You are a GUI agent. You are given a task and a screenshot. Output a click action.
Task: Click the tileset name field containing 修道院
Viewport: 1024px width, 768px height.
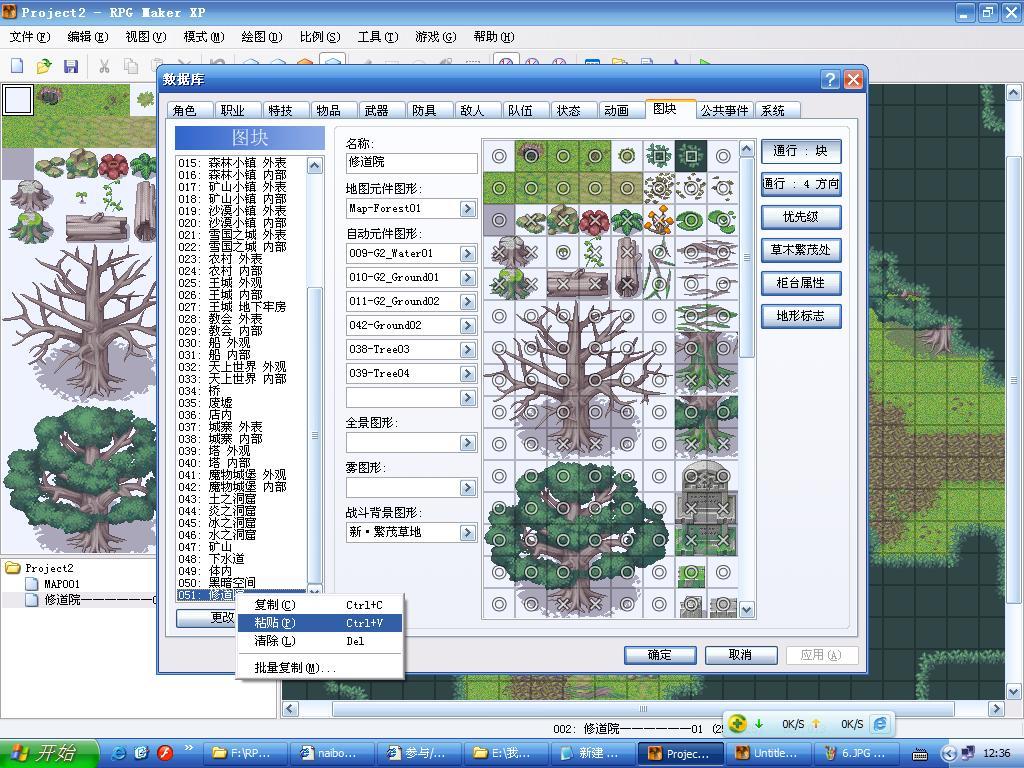point(411,163)
